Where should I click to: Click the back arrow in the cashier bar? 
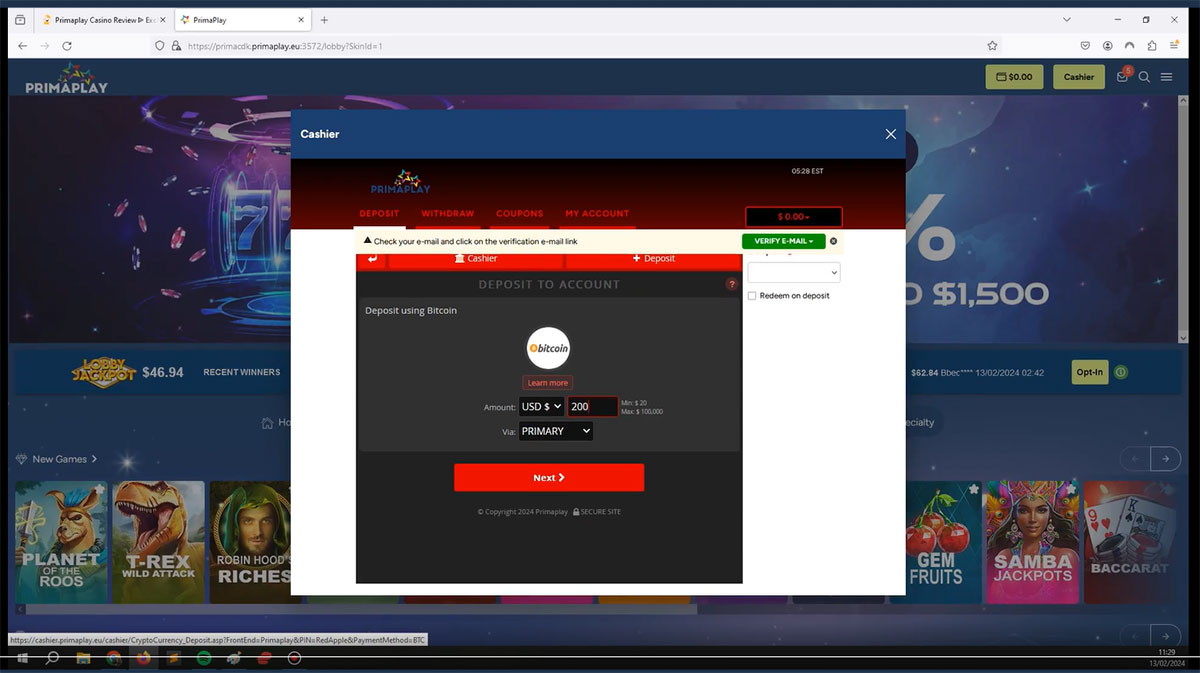click(372, 259)
